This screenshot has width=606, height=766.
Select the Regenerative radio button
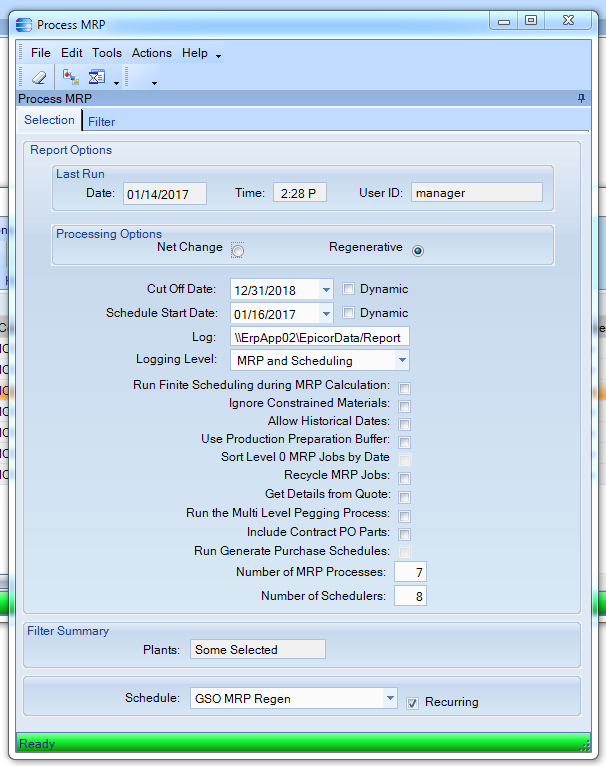(x=418, y=251)
